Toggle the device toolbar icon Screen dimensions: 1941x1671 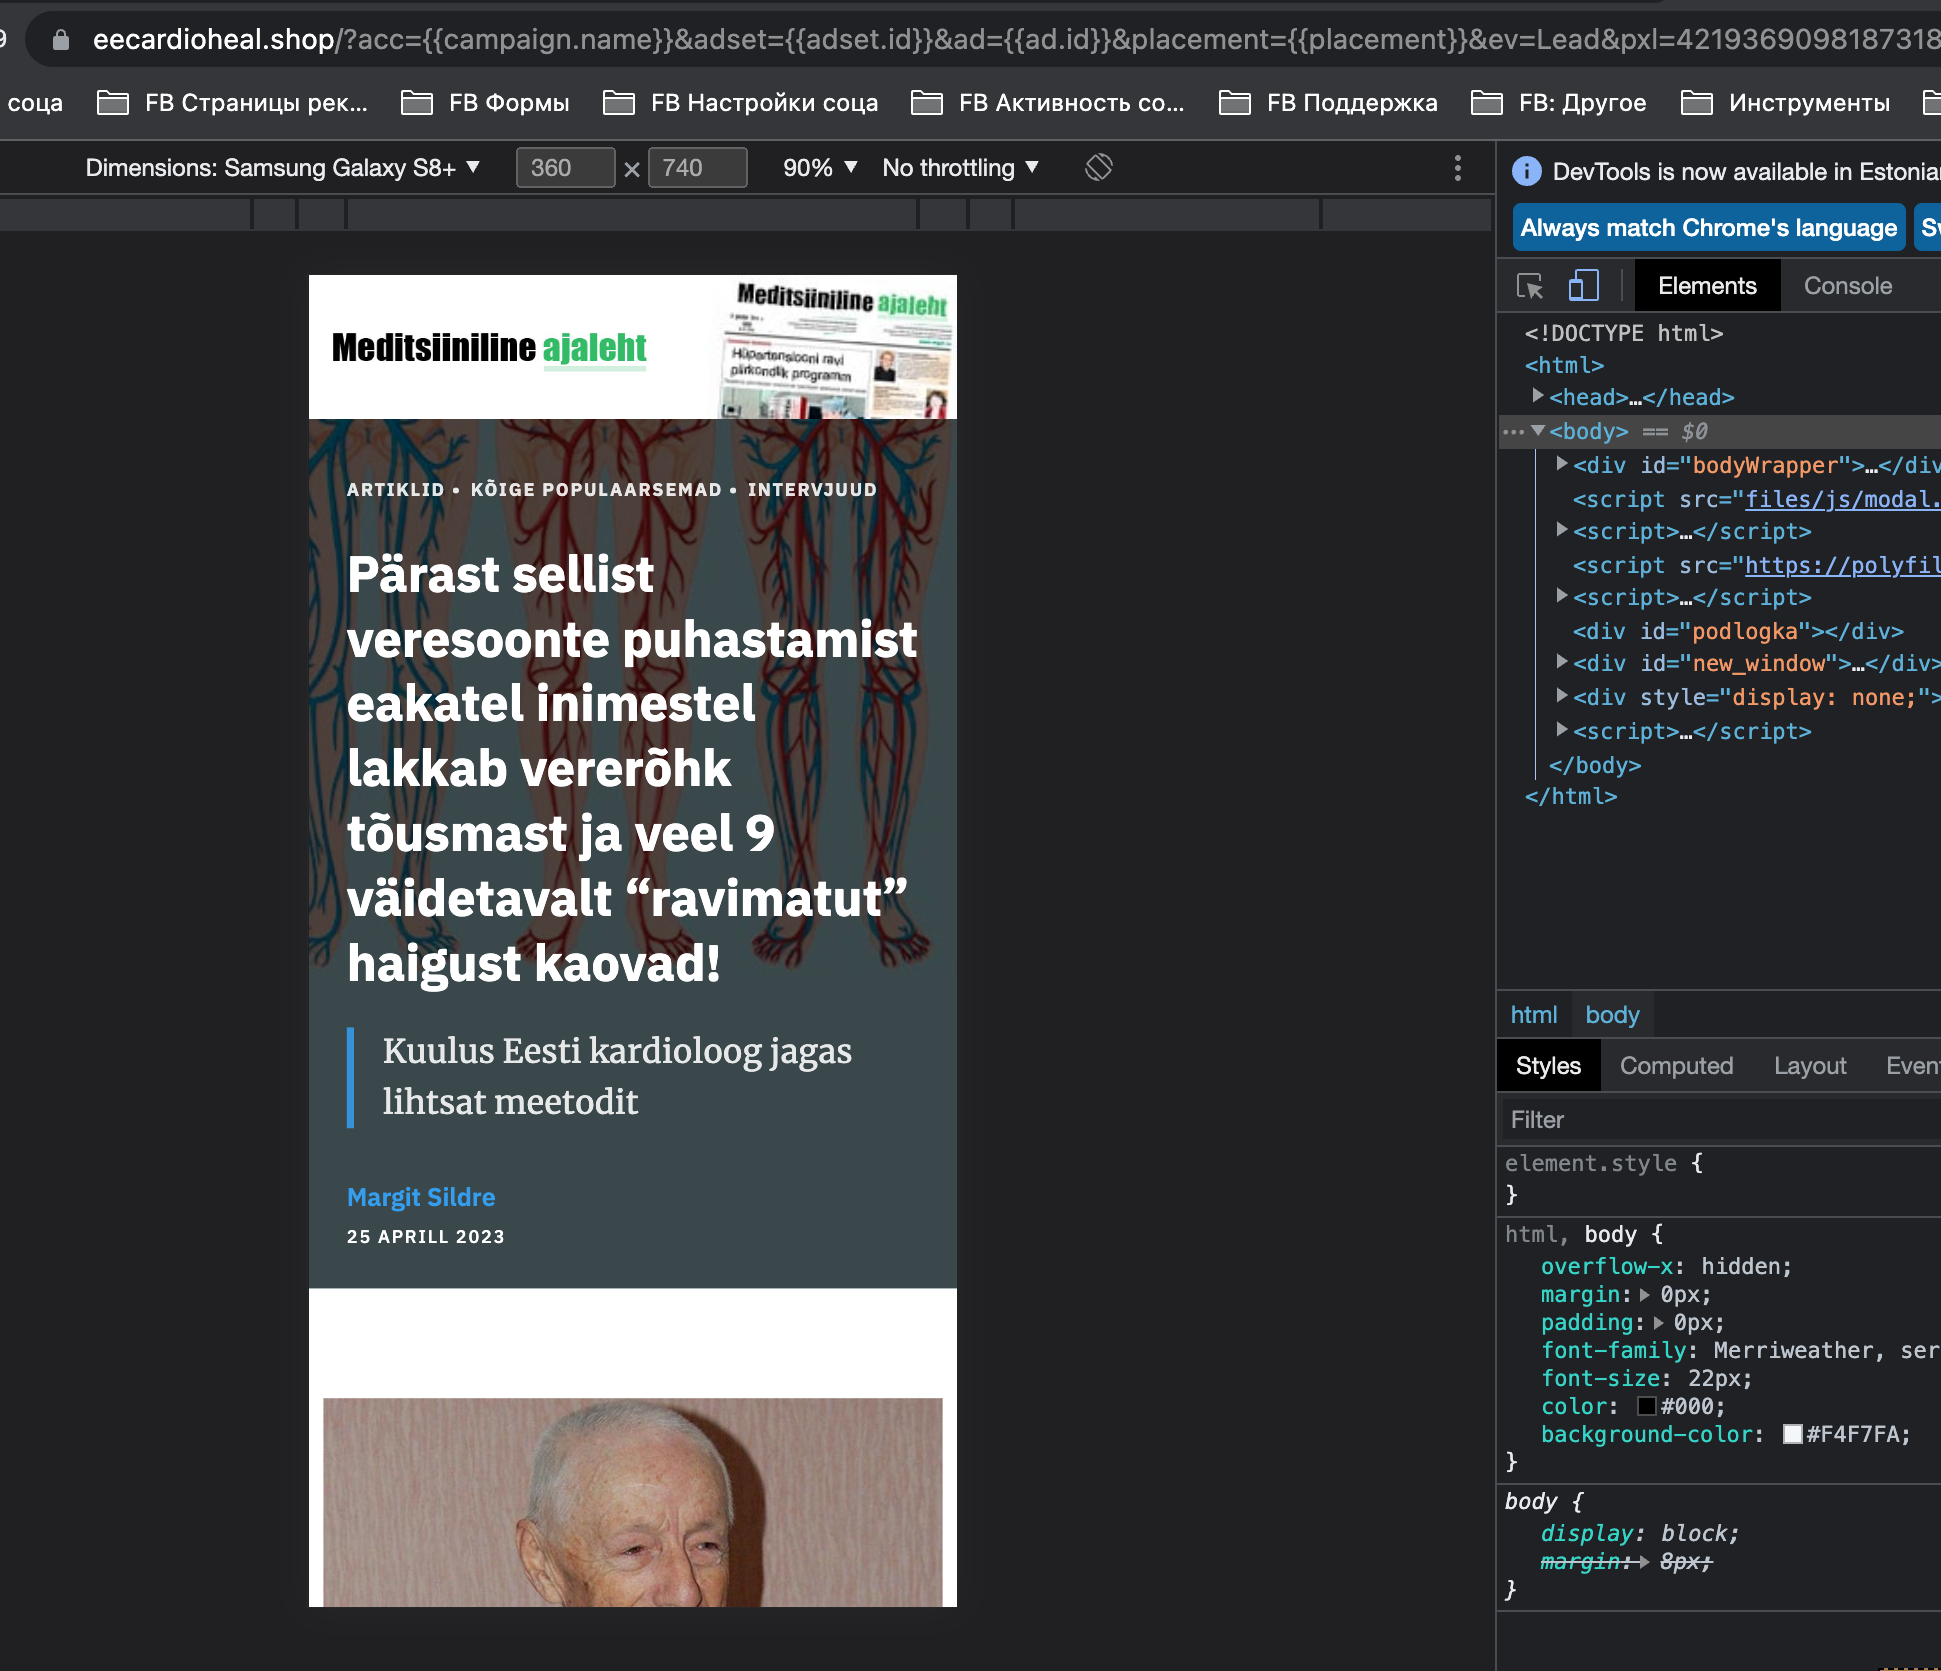tap(1584, 286)
